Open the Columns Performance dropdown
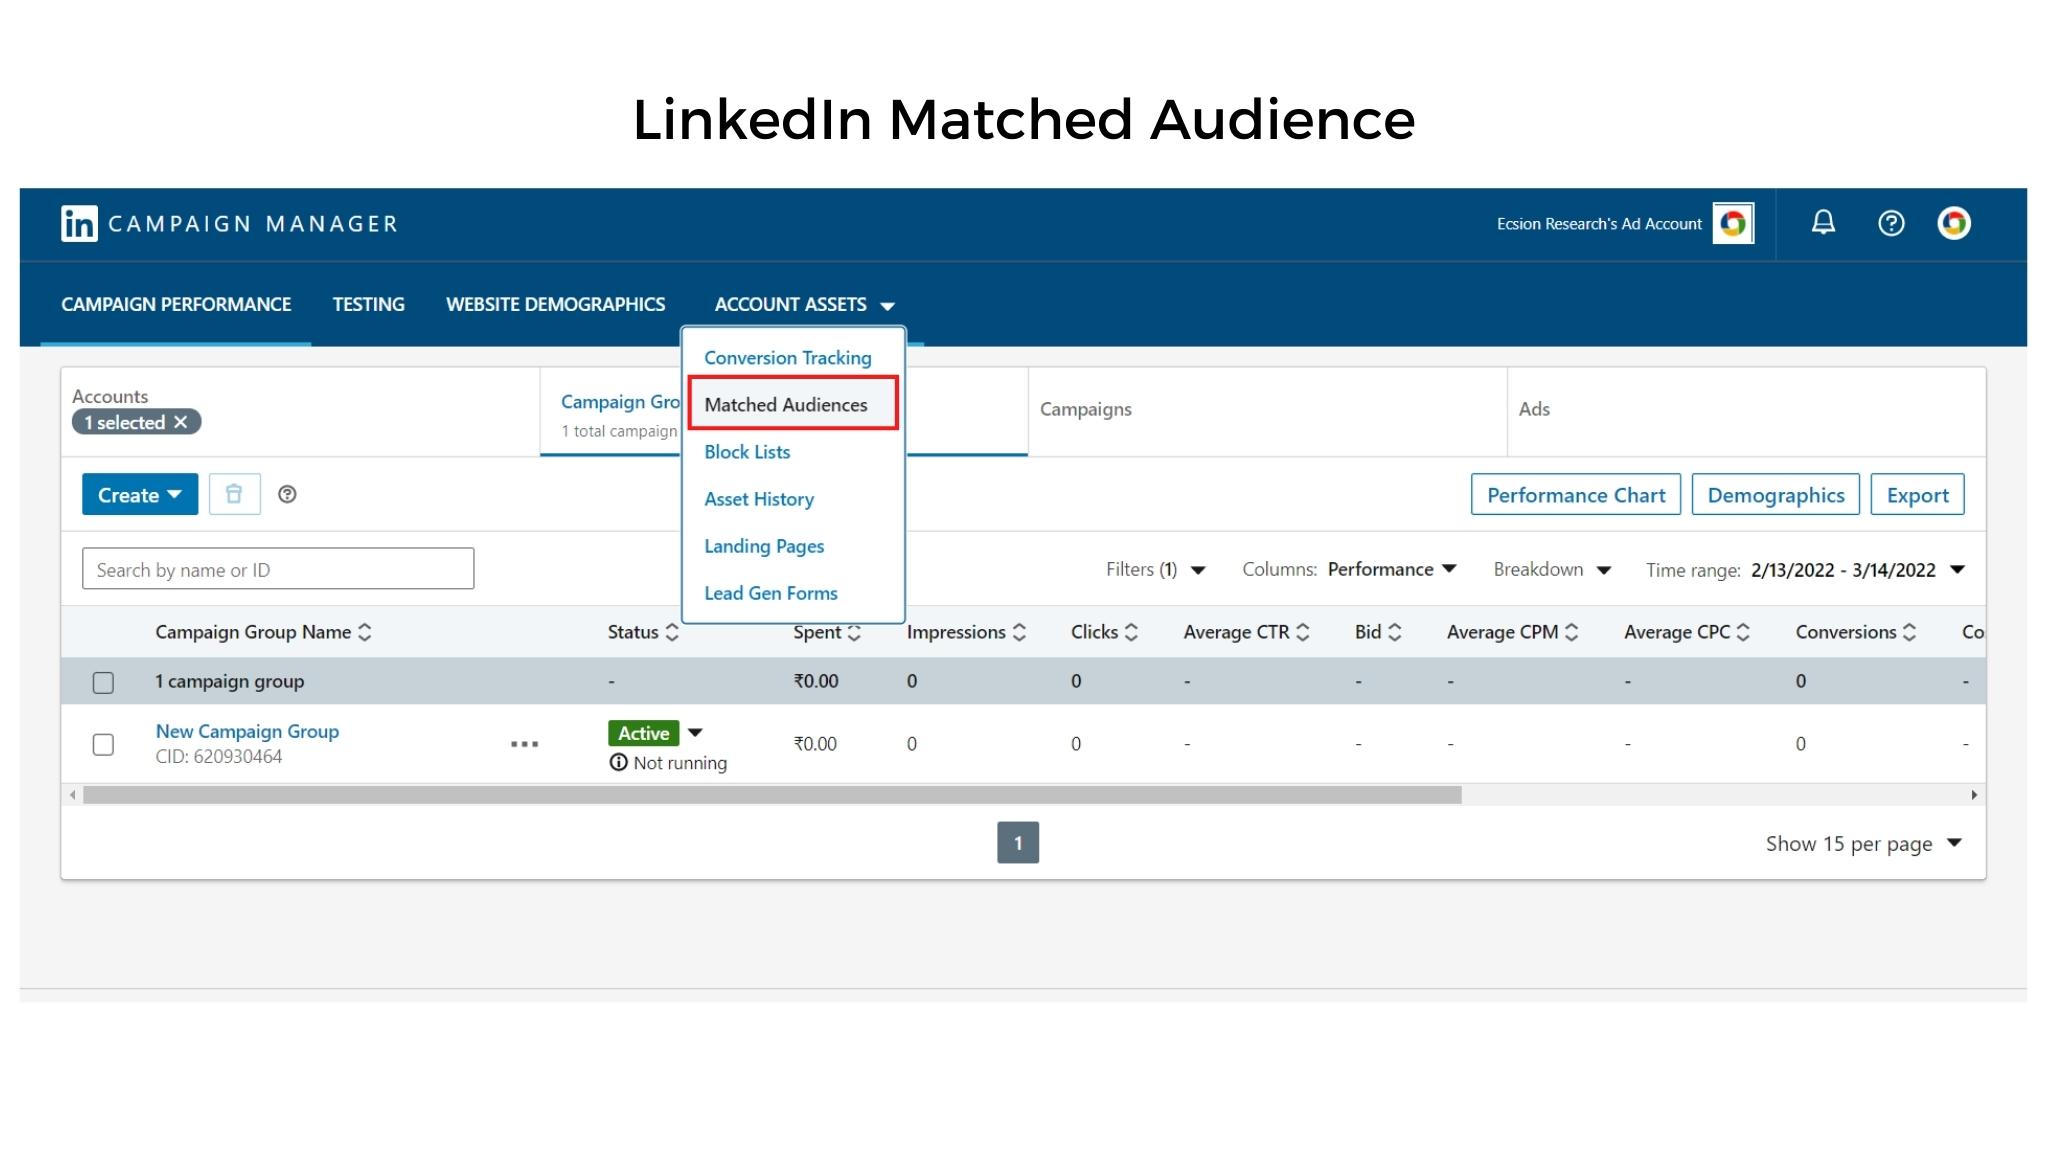The width and height of the screenshot is (2048, 1160). click(x=1349, y=569)
